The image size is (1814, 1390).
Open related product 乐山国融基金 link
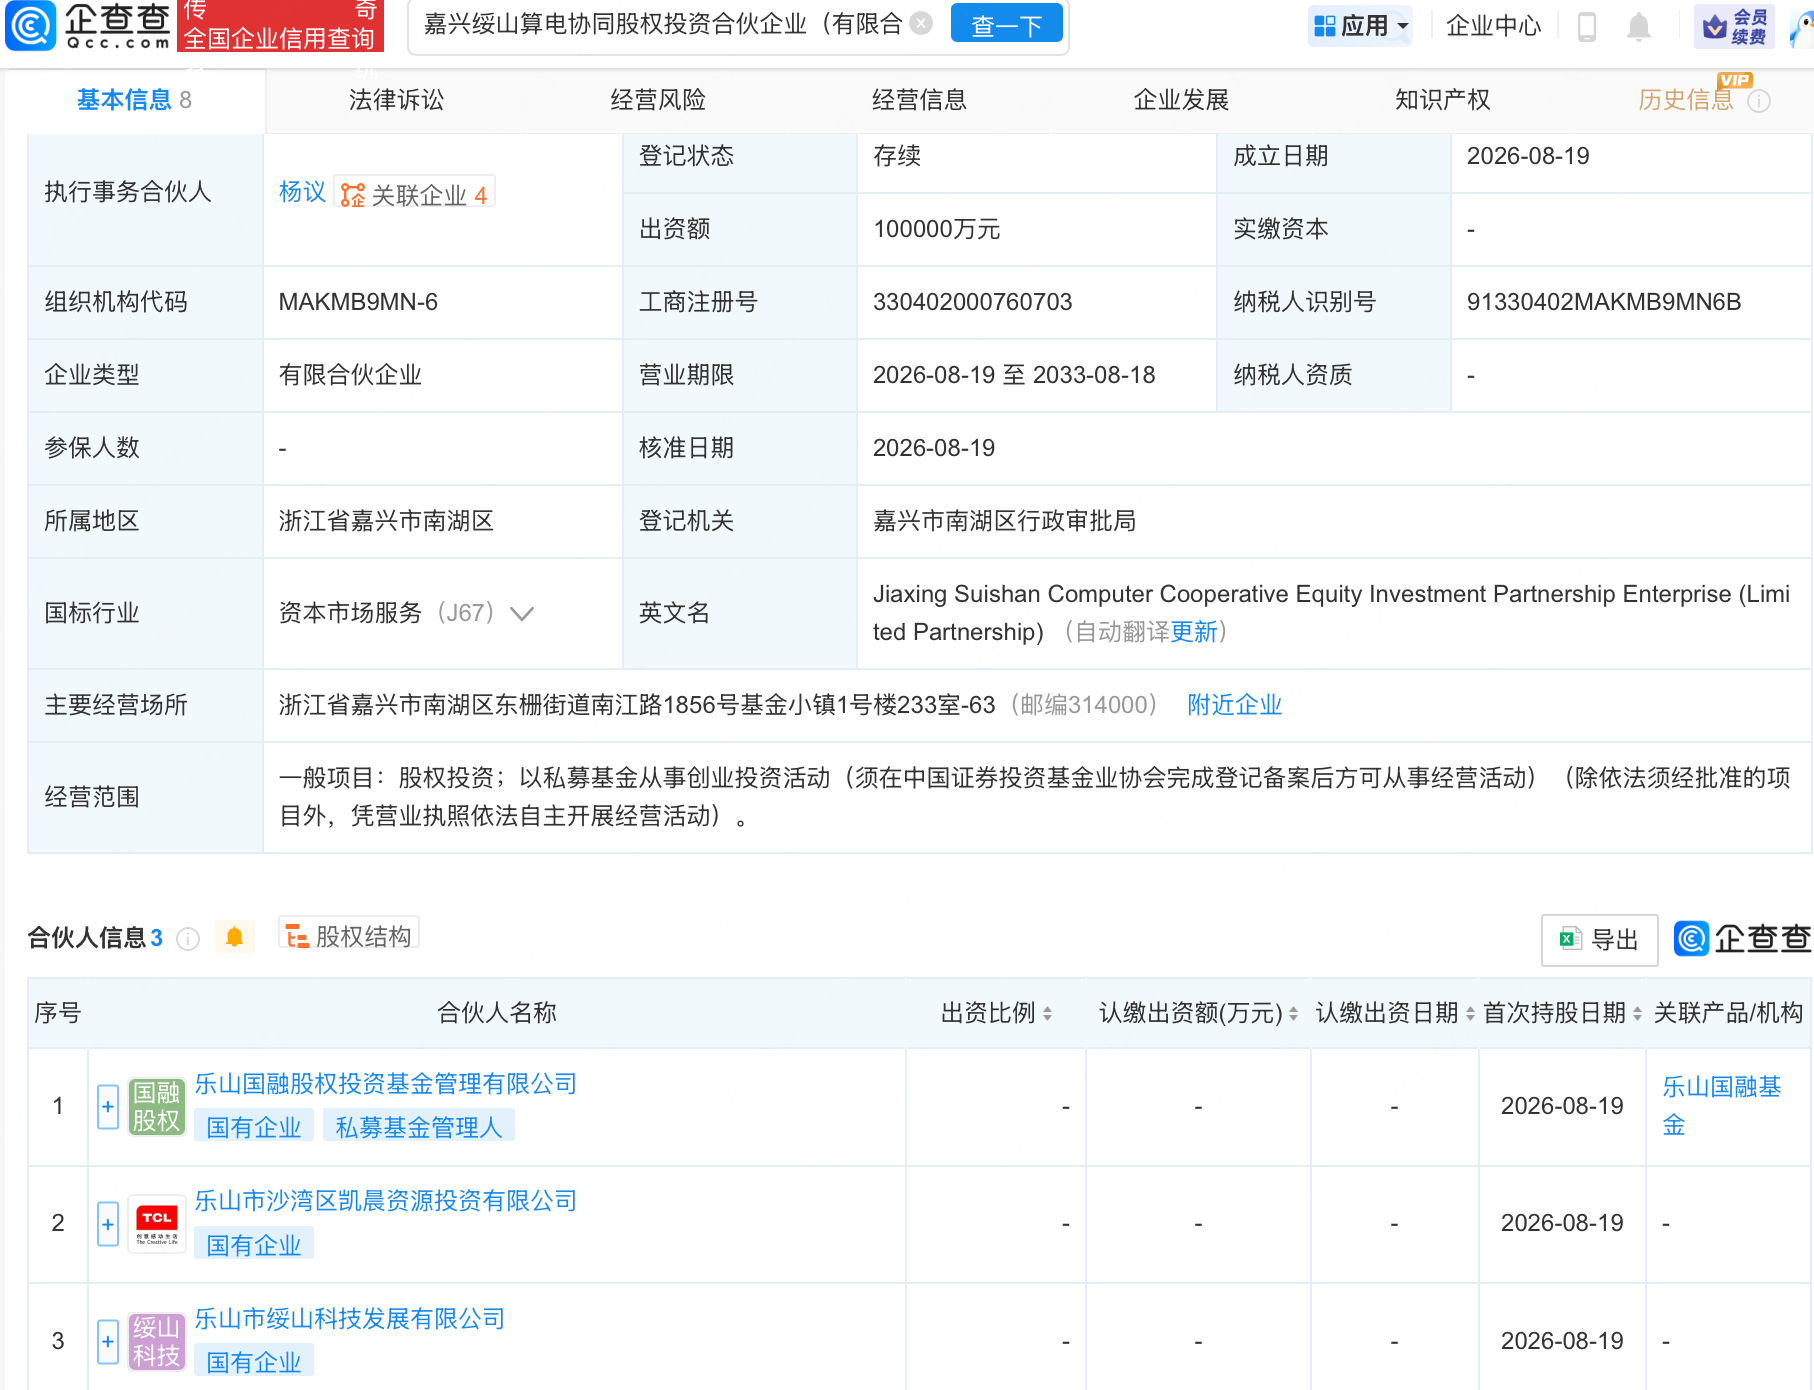[1722, 1106]
